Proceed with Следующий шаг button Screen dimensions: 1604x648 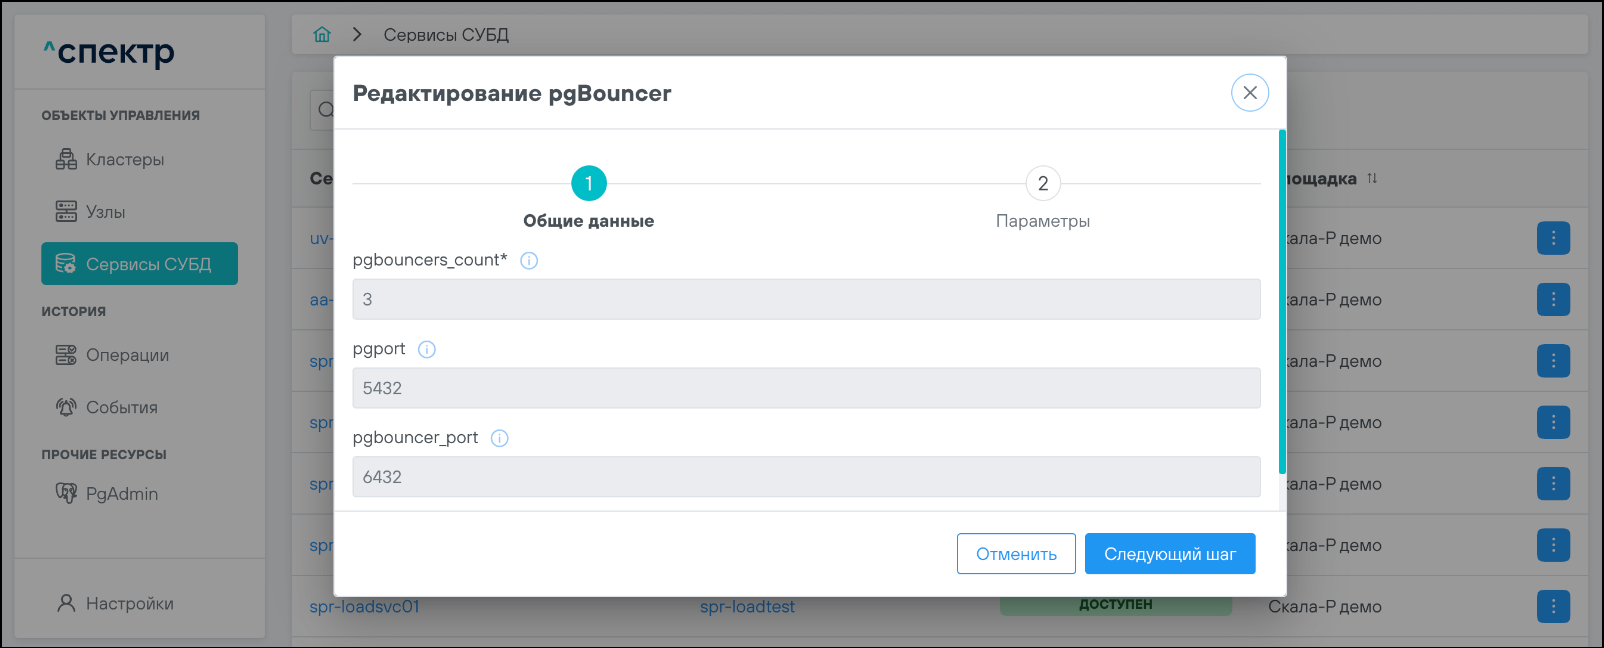point(1169,554)
